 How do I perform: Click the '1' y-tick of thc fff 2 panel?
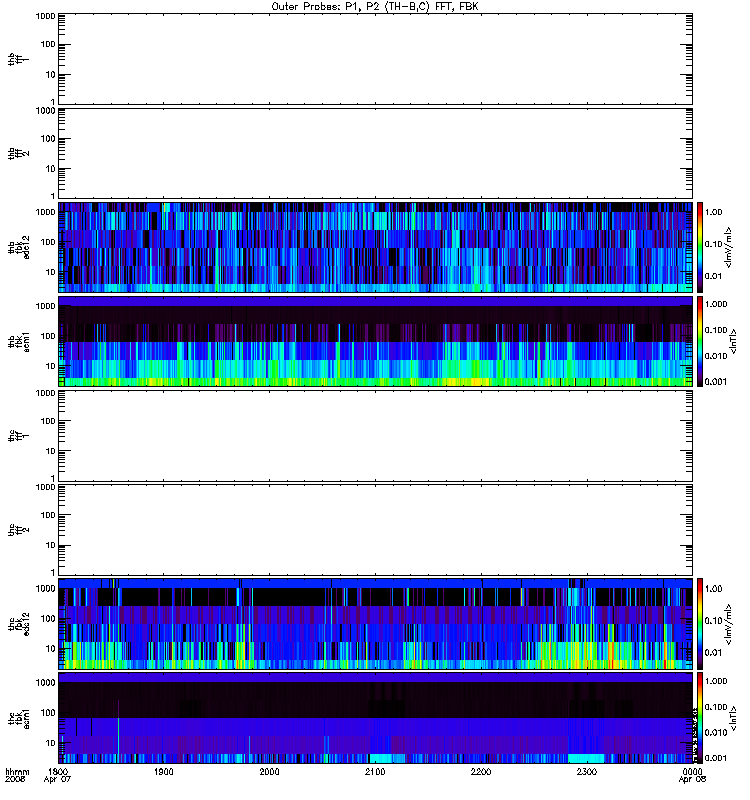[x=53, y=572]
